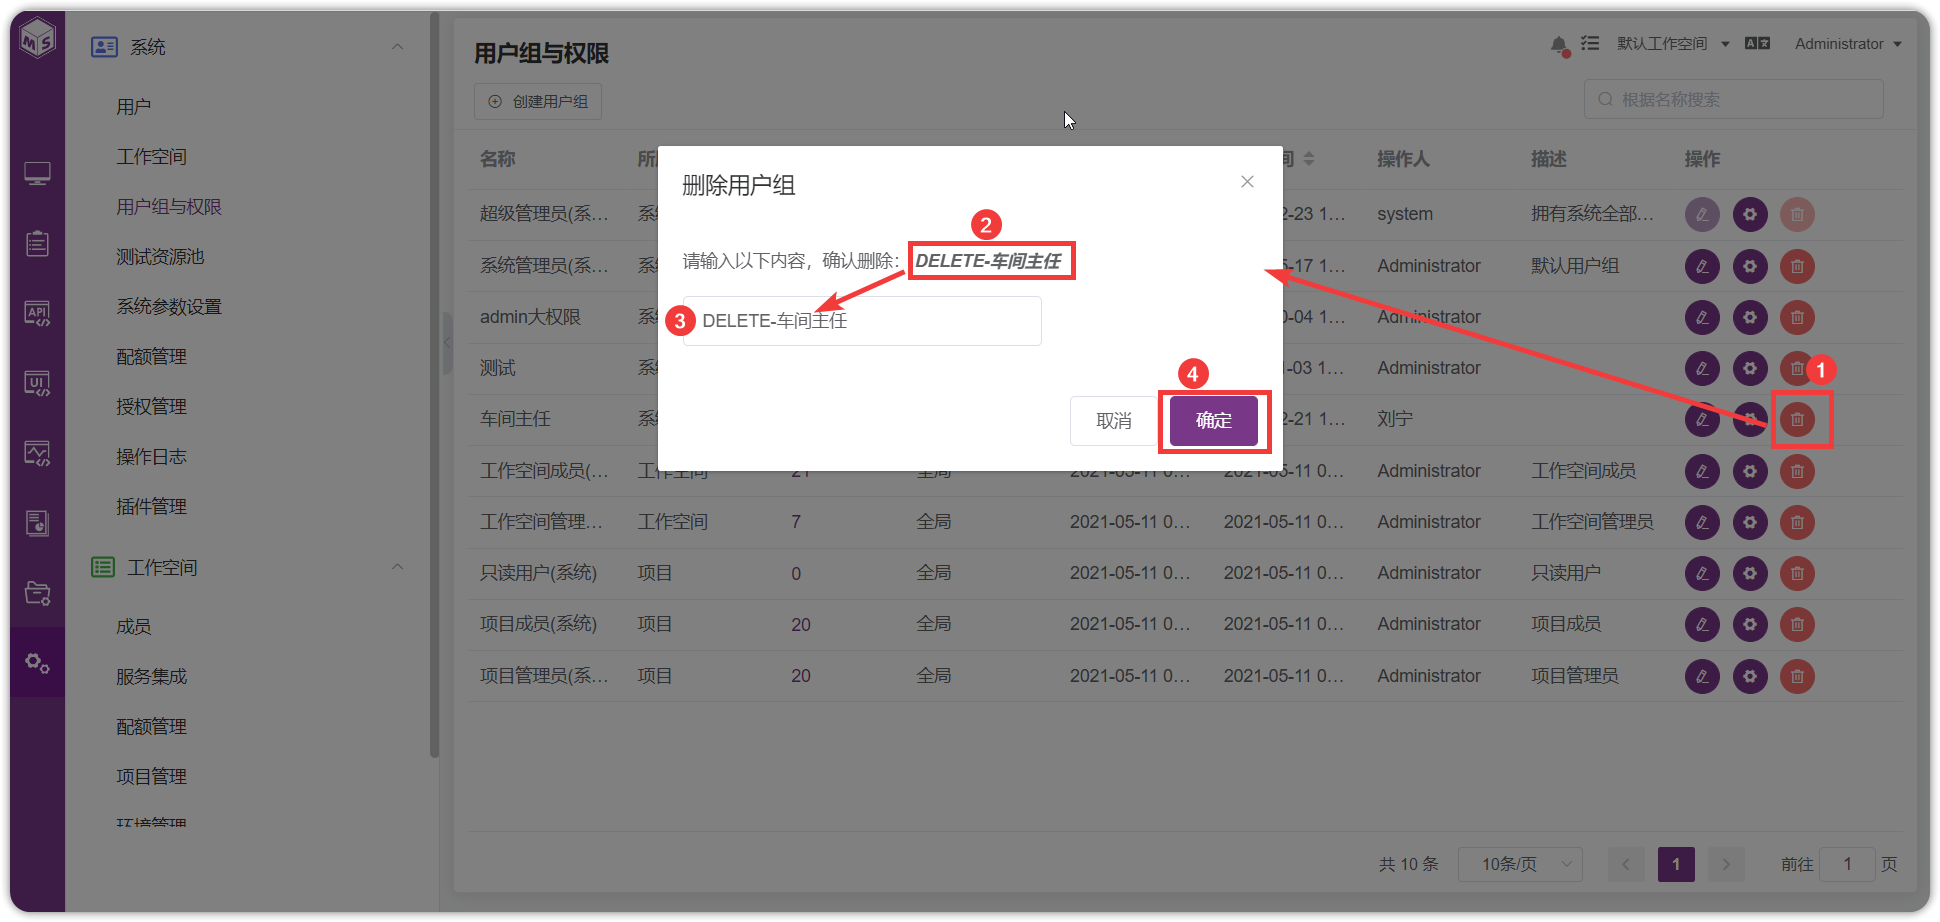The width and height of the screenshot is (1940, 922).
Task: Open 操作日志 in the sidebar
Action: click(x=151, y=457)
